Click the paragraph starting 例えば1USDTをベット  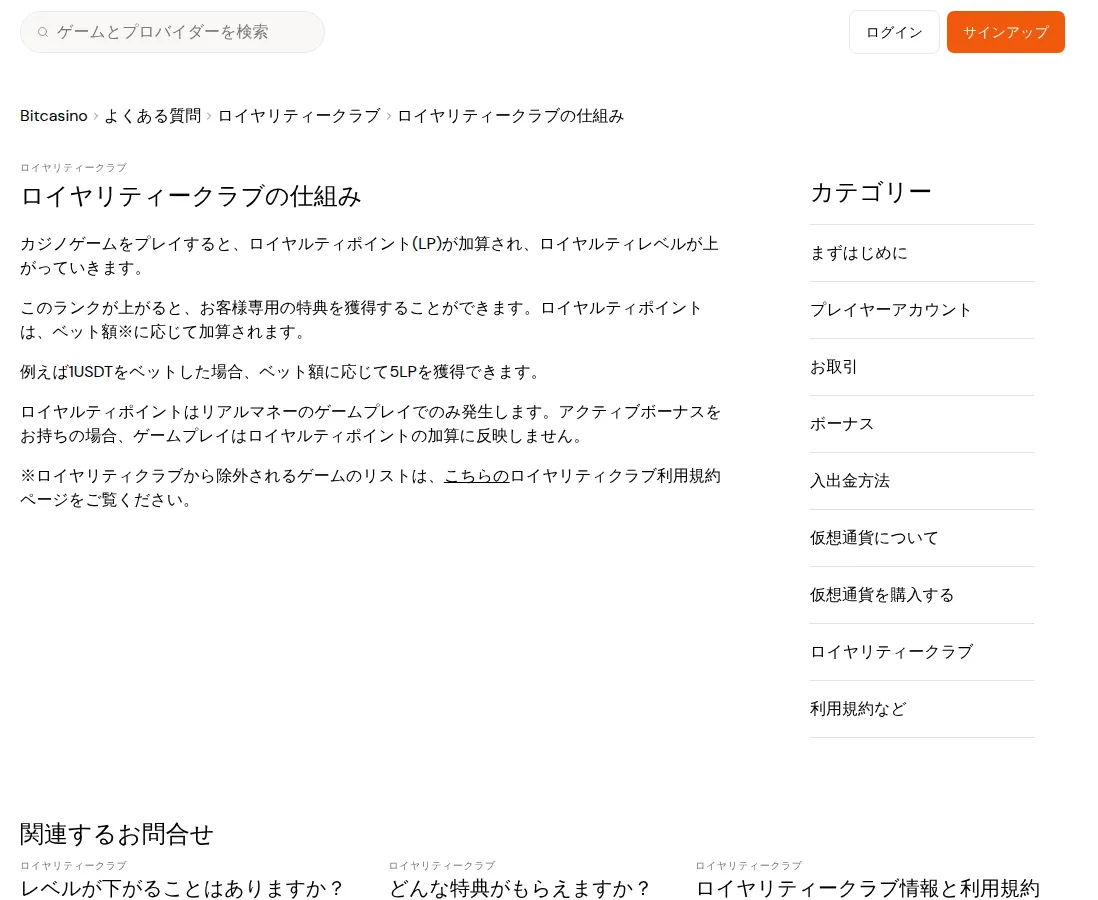point(282,372)
